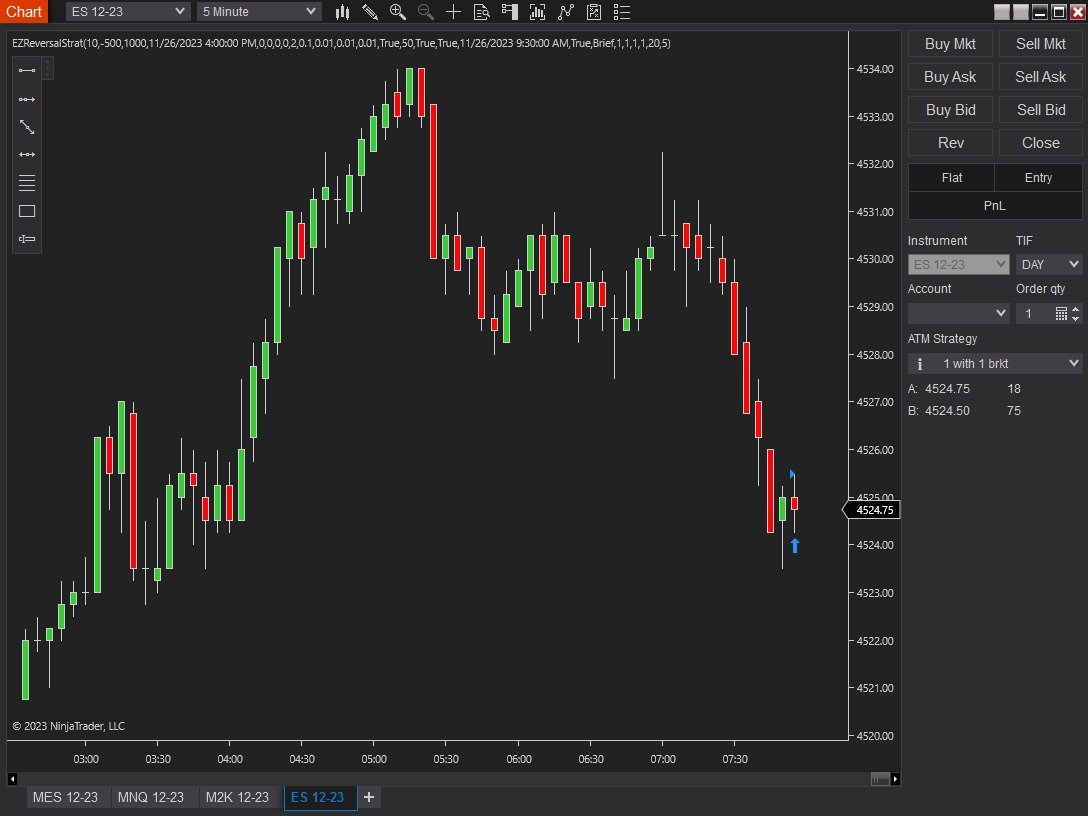
Task: Click the Buy Bid button
Action: click(950, 110)
